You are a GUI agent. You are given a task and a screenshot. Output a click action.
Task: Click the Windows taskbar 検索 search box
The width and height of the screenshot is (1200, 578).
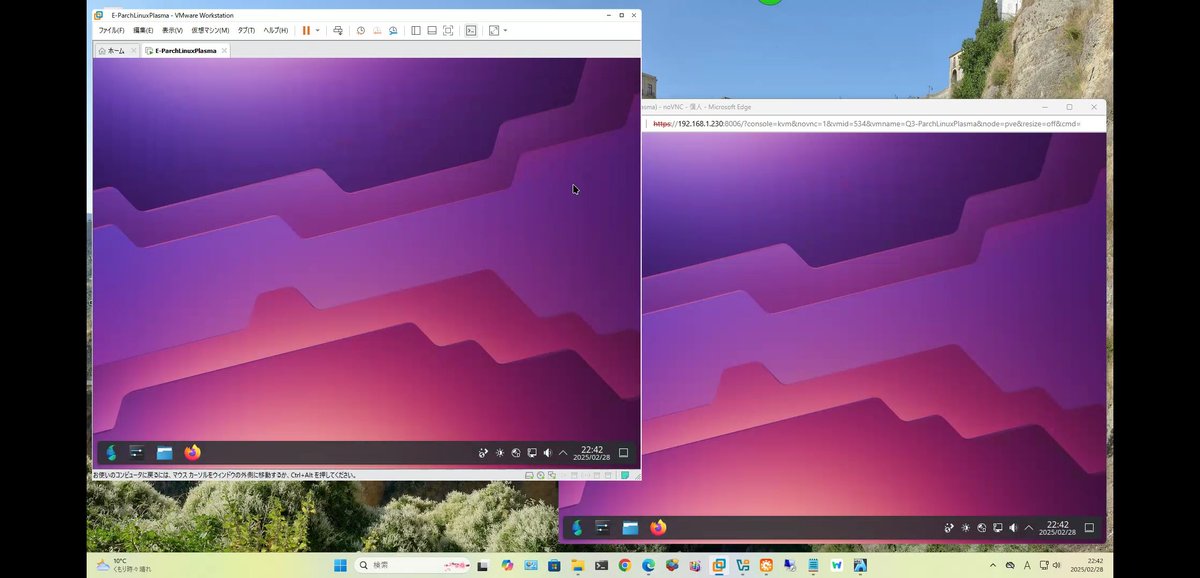pyautogui.click(x=413, y=565)
